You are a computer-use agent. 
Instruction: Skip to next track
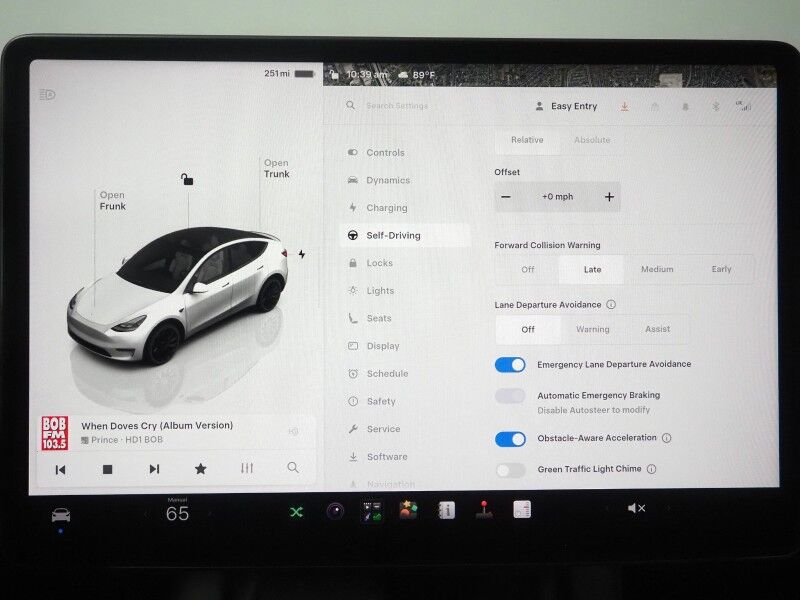point(154,469)
